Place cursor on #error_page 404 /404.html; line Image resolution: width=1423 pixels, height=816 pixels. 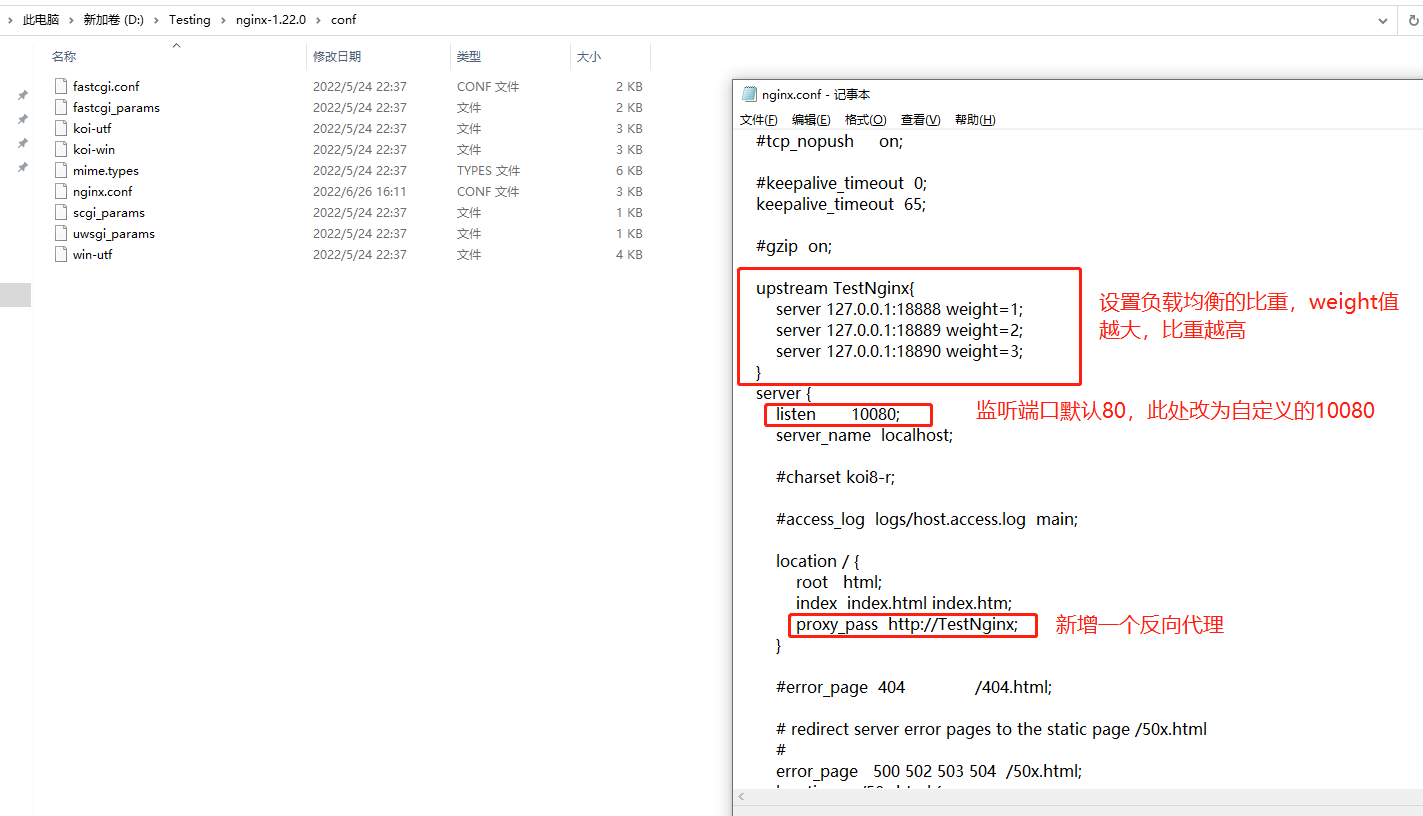[914, 687]
